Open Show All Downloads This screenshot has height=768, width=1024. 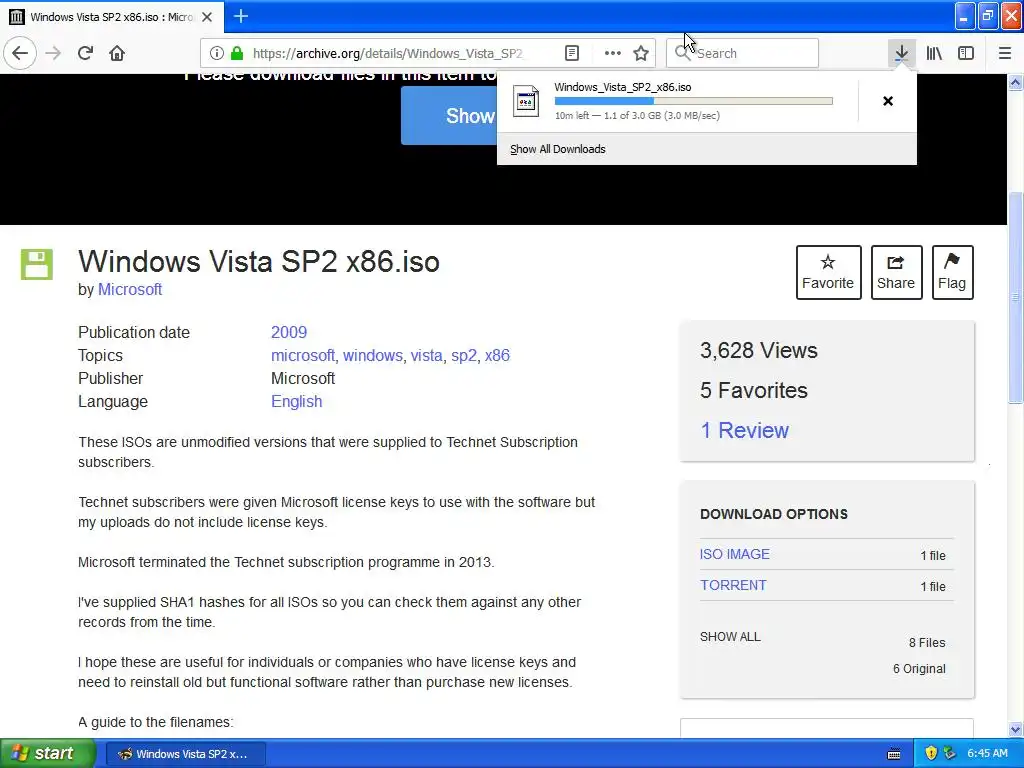coord(558,149)
